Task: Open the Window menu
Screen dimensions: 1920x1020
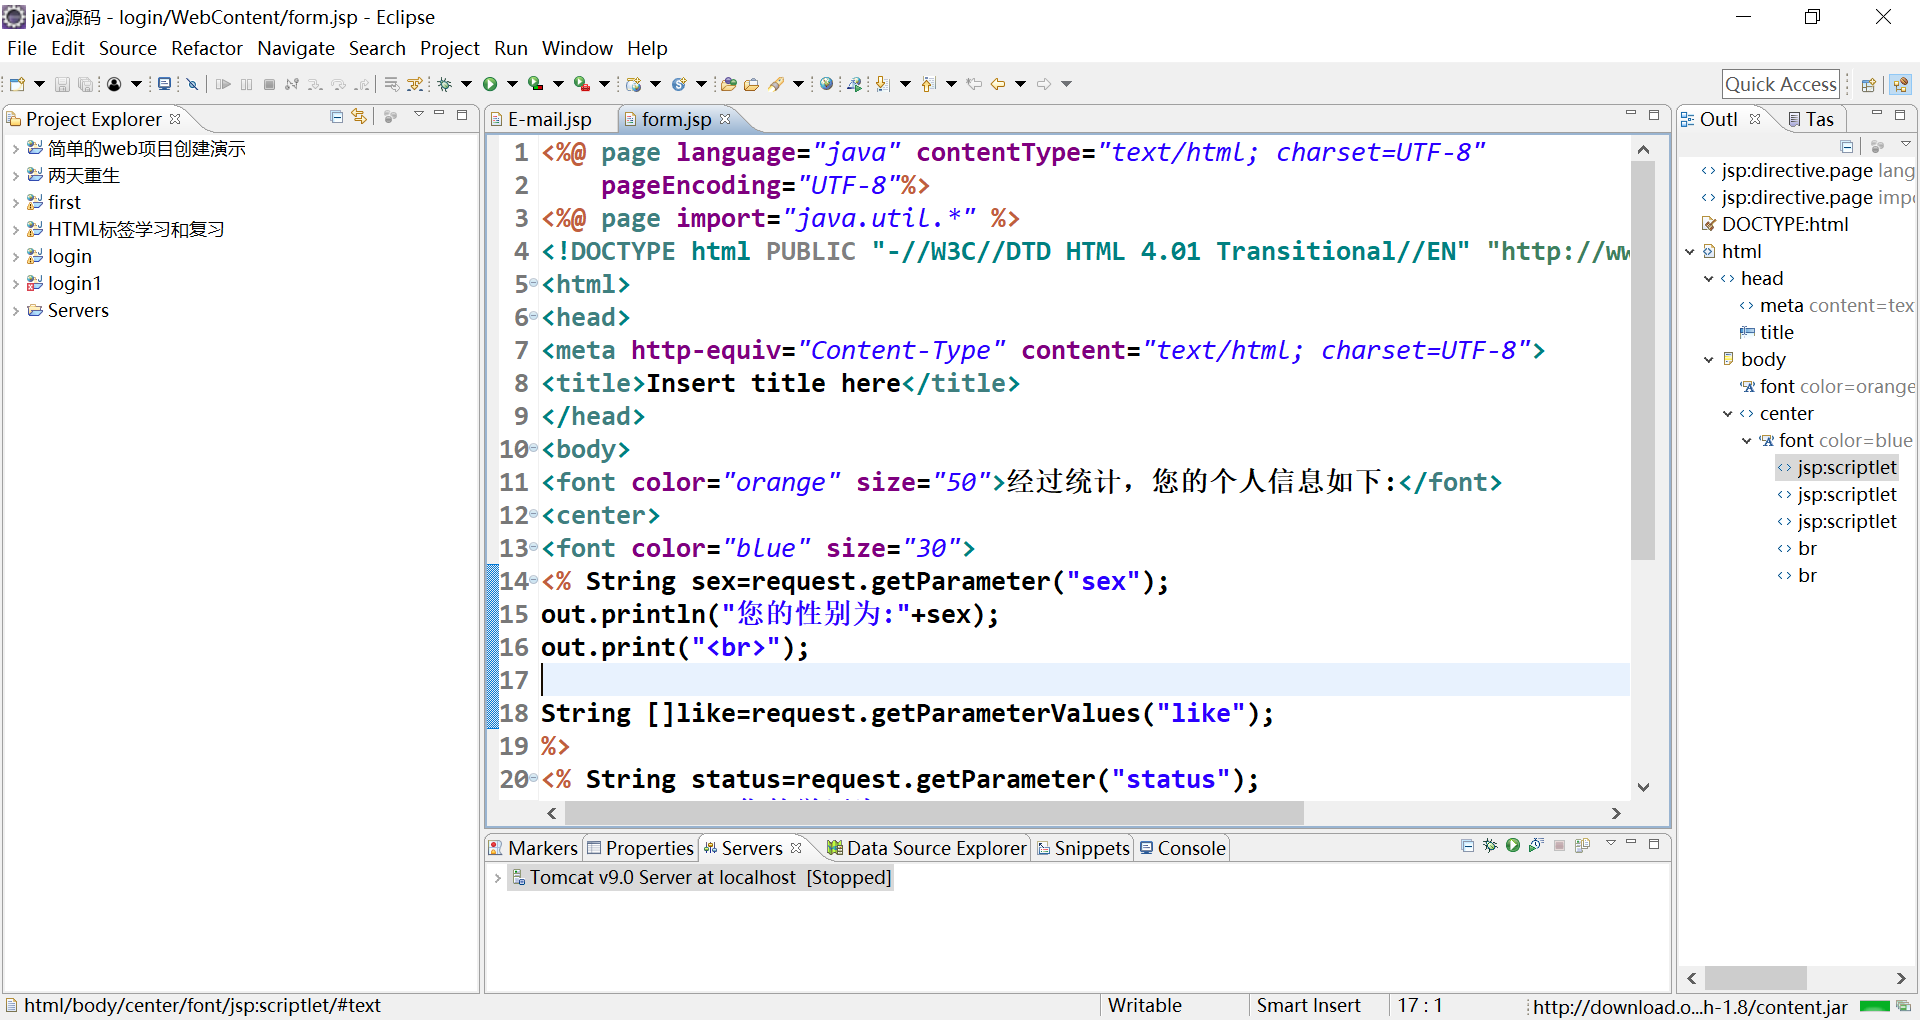Action: pyautogui.click(x=577, y=48)
